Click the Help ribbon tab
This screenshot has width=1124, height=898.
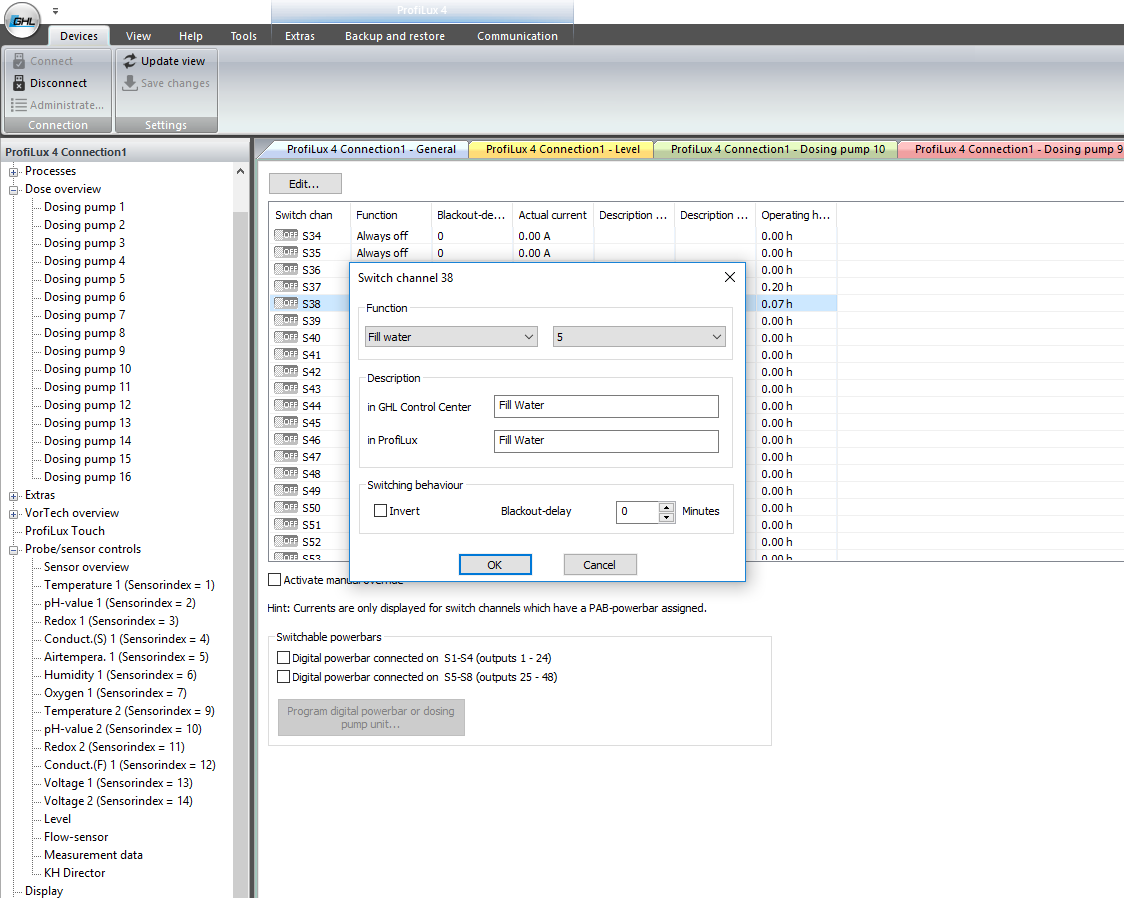(x=191, y=36)
